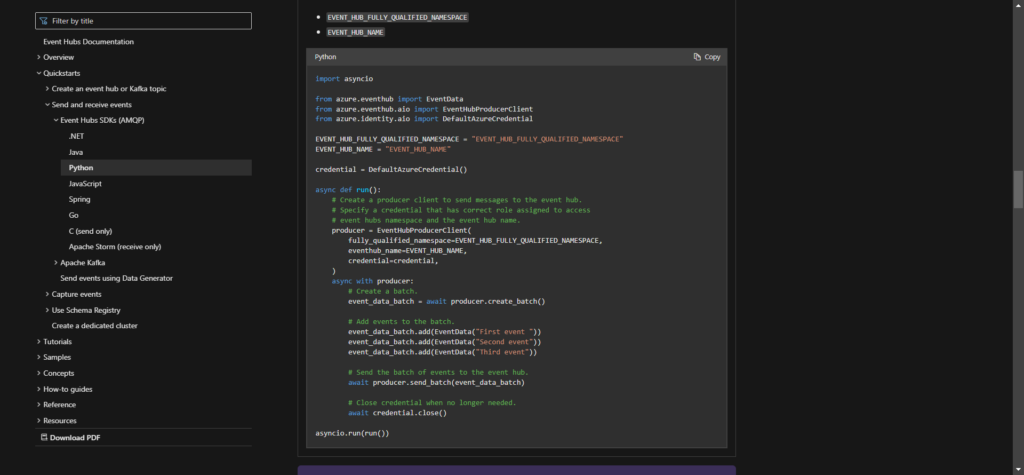
Task: Expand Create an event hub or Kafka topic
Action: pyautogui.click(x=108, y=89)
